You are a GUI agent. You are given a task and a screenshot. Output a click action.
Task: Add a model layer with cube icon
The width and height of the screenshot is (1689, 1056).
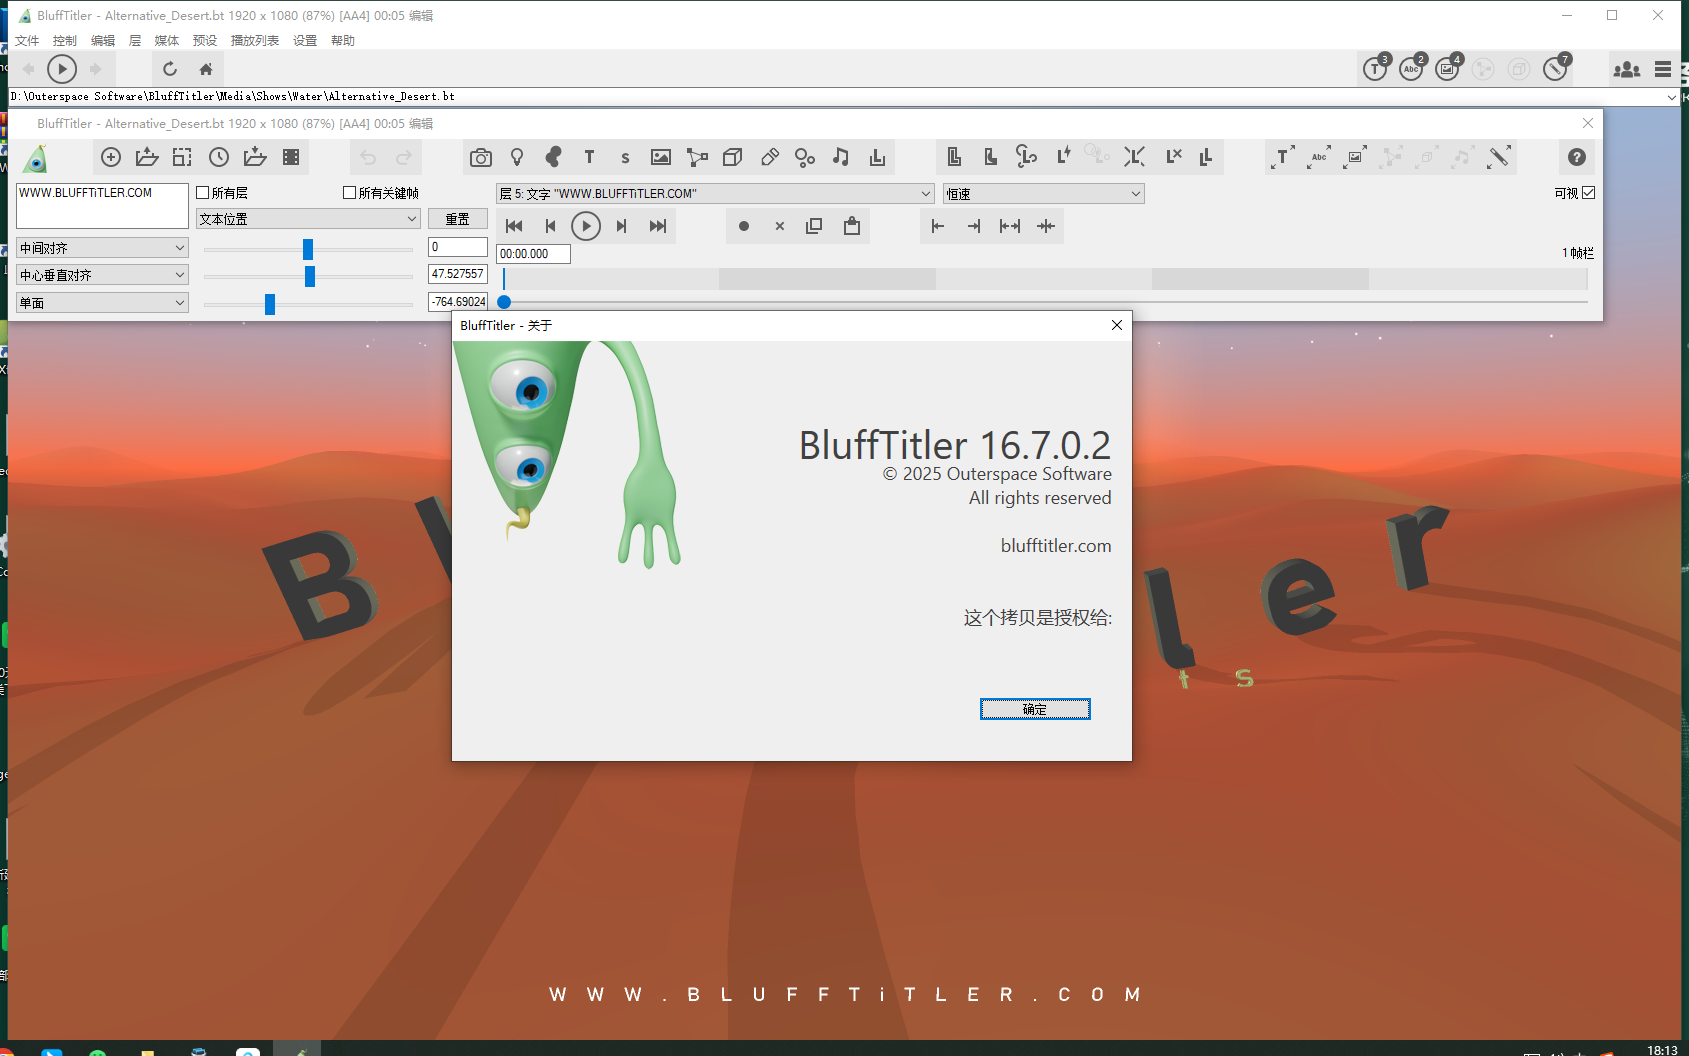coord(733,157)
